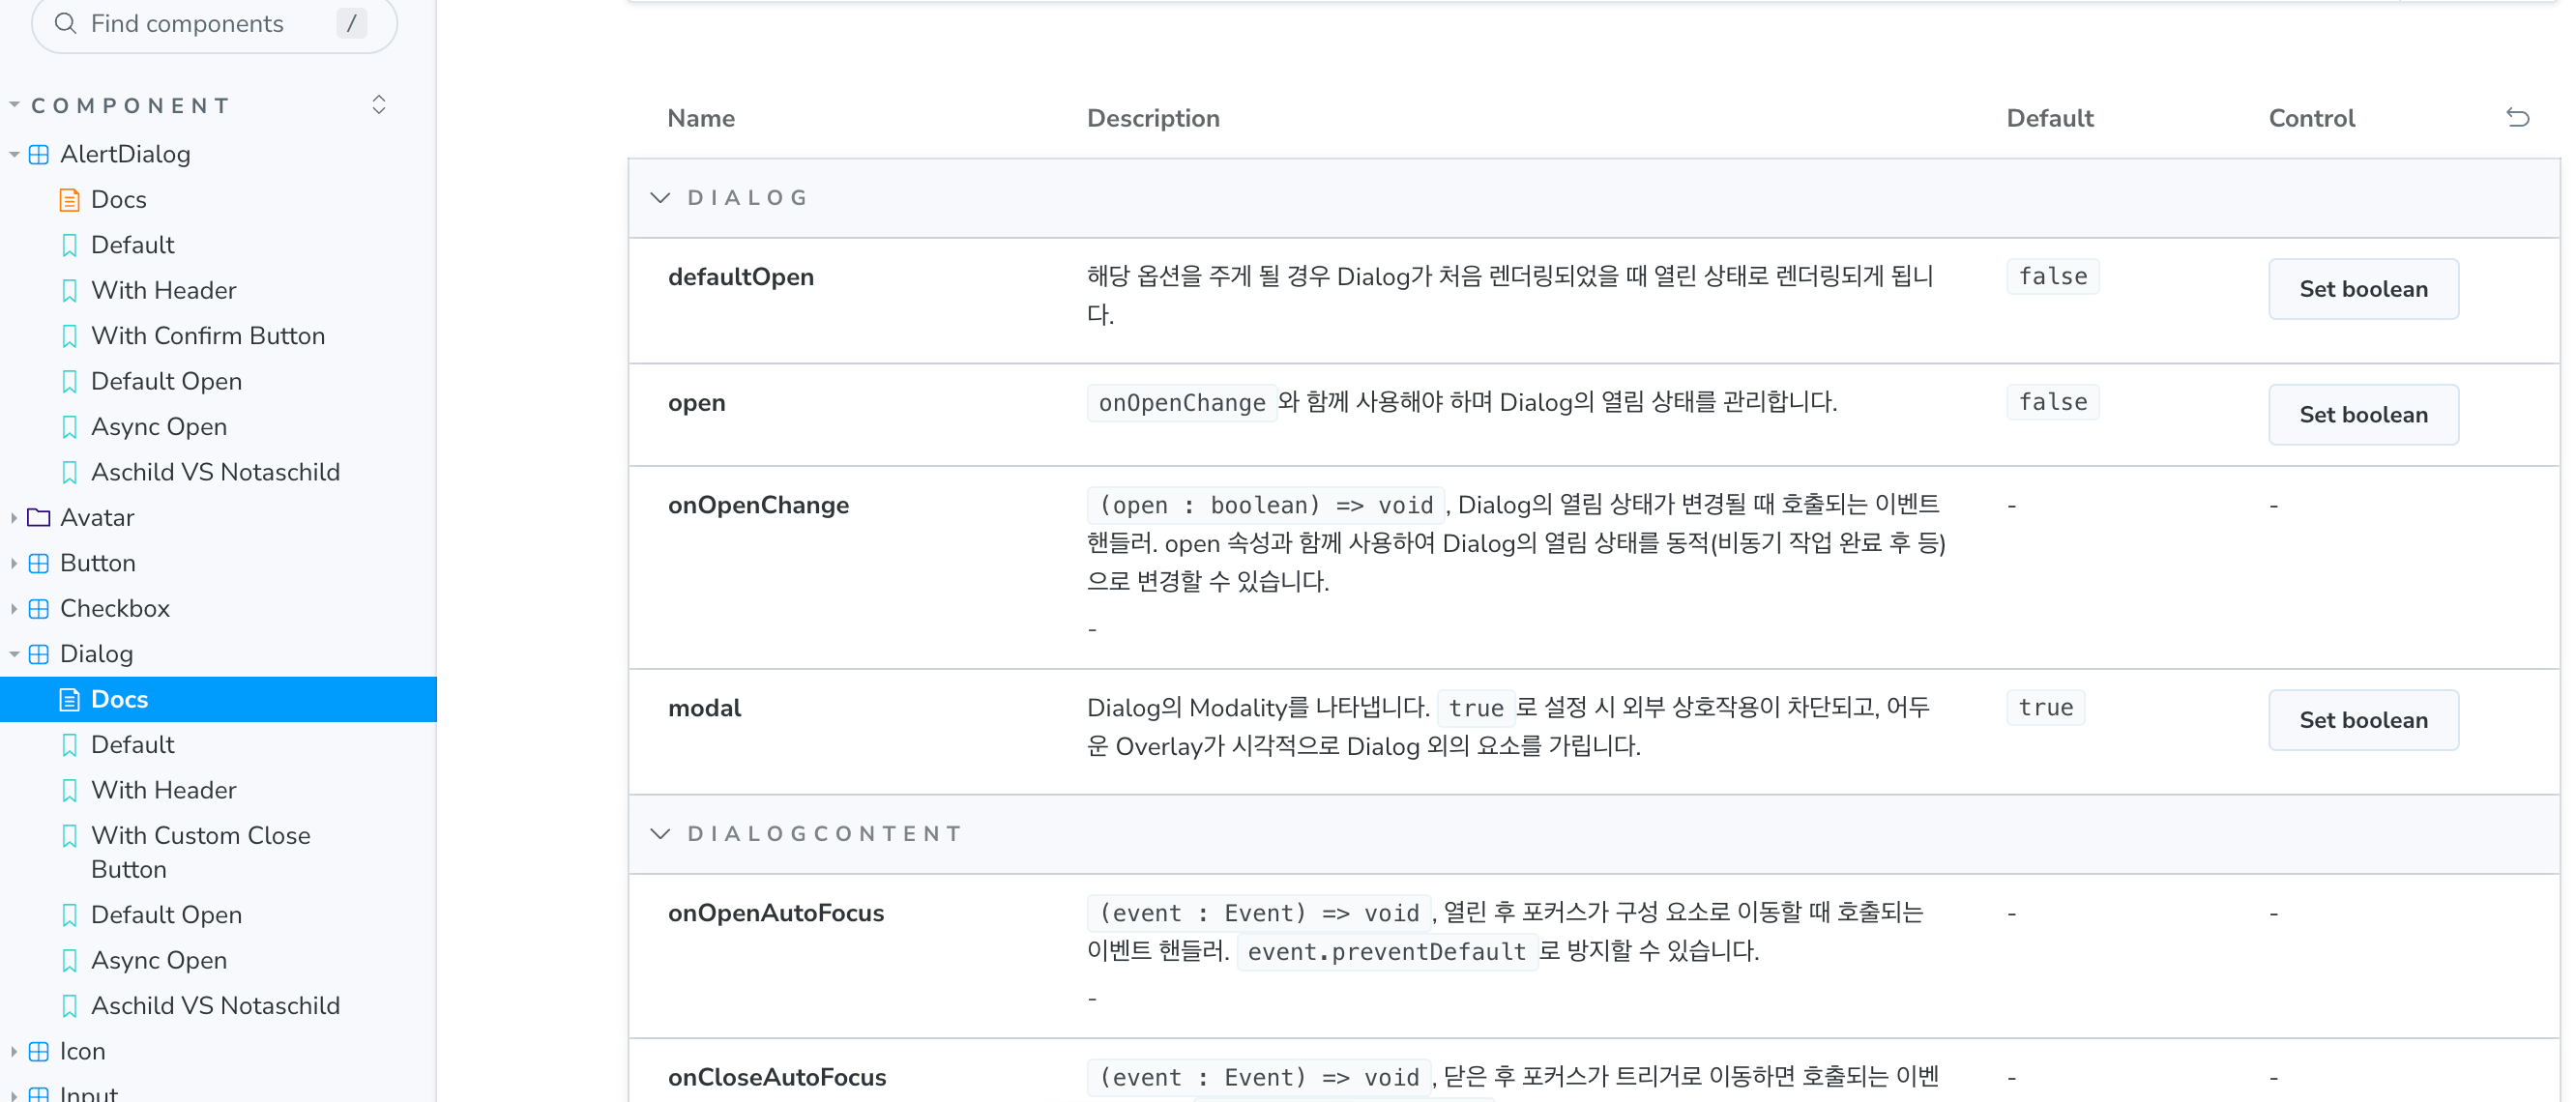Open With Confirm Button story
This screenshot has width=2576, height=1102.
click(x=207, y=336)
